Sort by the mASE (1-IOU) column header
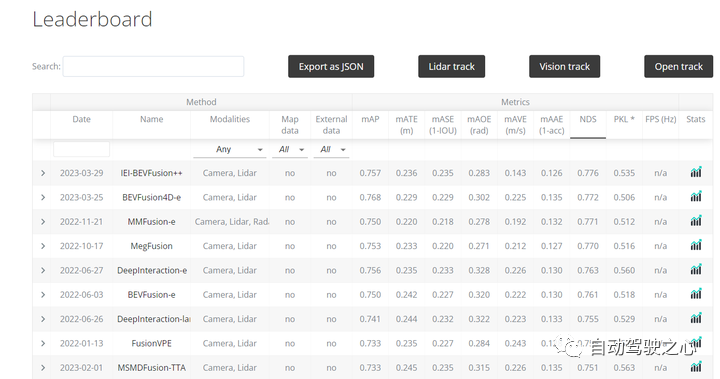 click(443, 125)
